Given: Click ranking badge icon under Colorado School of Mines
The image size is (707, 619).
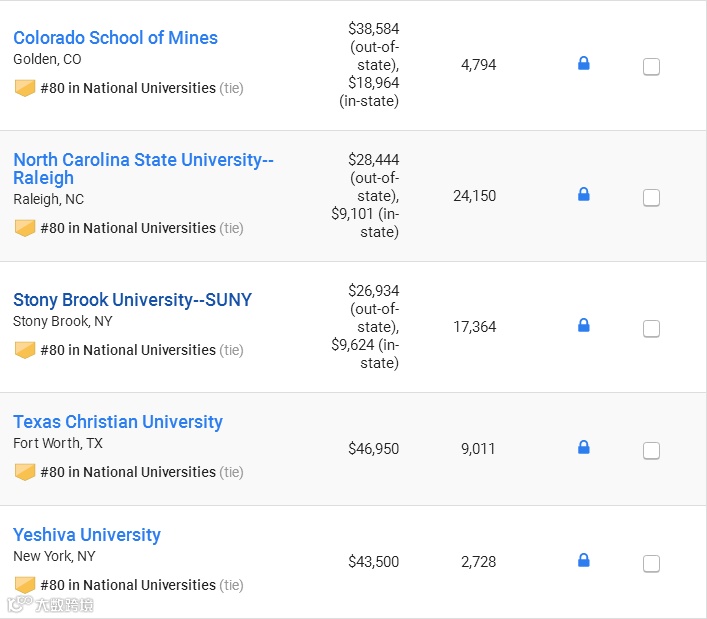Looking at the screenshot, I should click(25, 88).
